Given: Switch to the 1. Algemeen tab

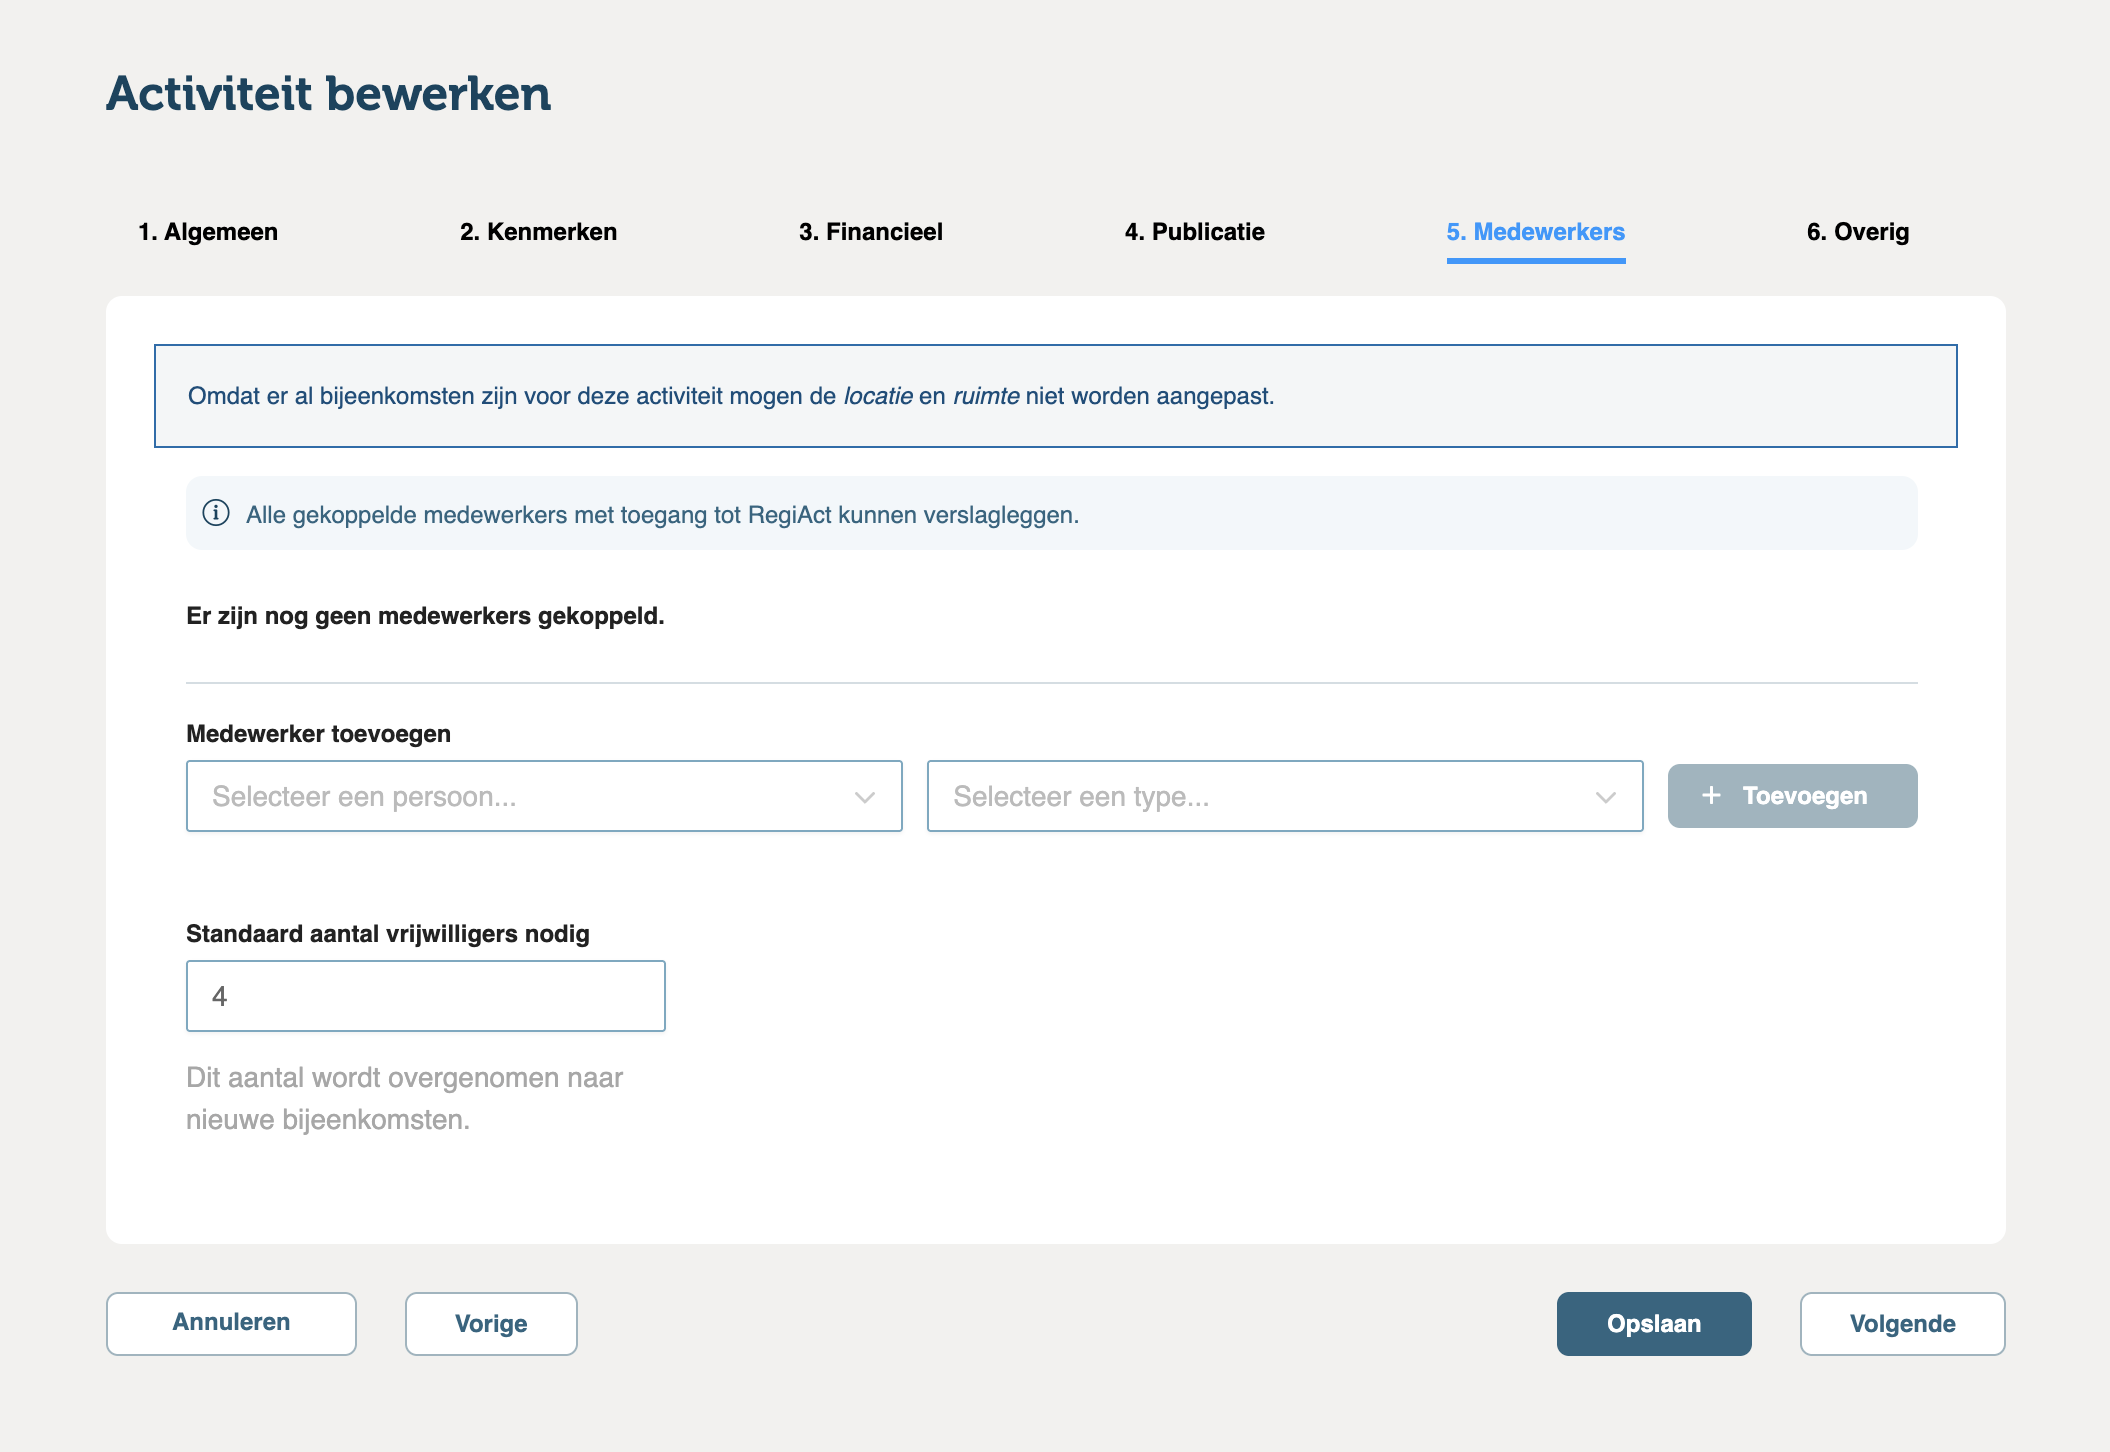Looking at the screenshot, I should (208, 232).
